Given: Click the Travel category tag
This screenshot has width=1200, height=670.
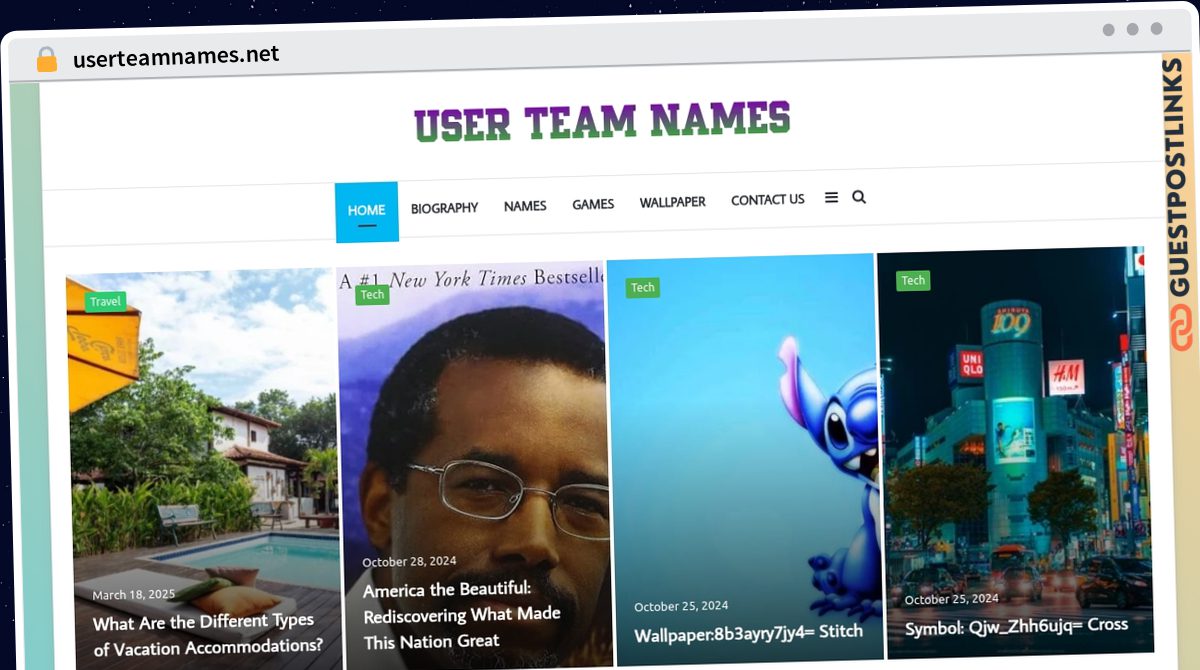Looking at the screenshot, I should 105,301.
